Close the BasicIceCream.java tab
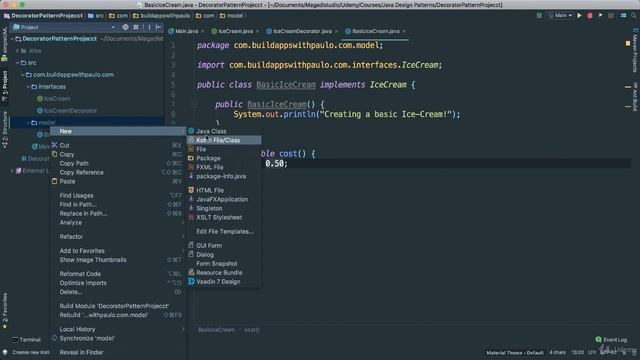This screenshot has width=640, height=360. [404, 31]
